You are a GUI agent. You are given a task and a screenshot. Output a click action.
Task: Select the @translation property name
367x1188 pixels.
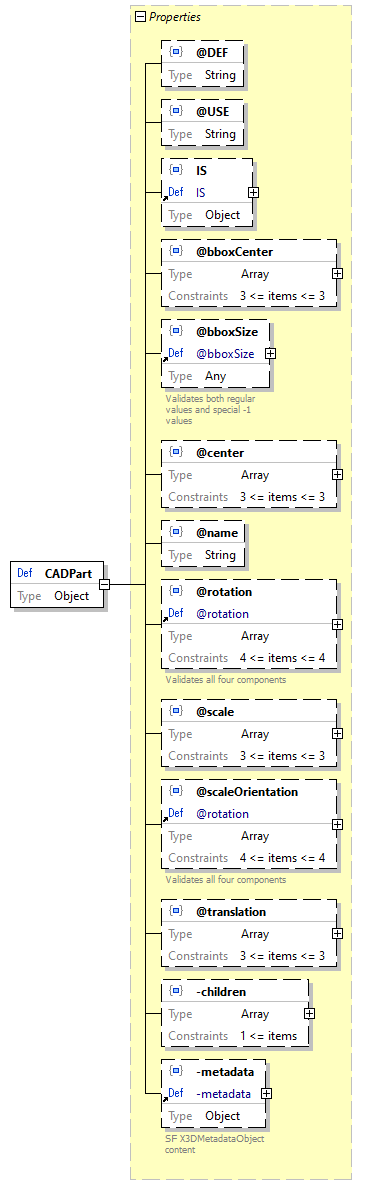(x=231, y=912)
